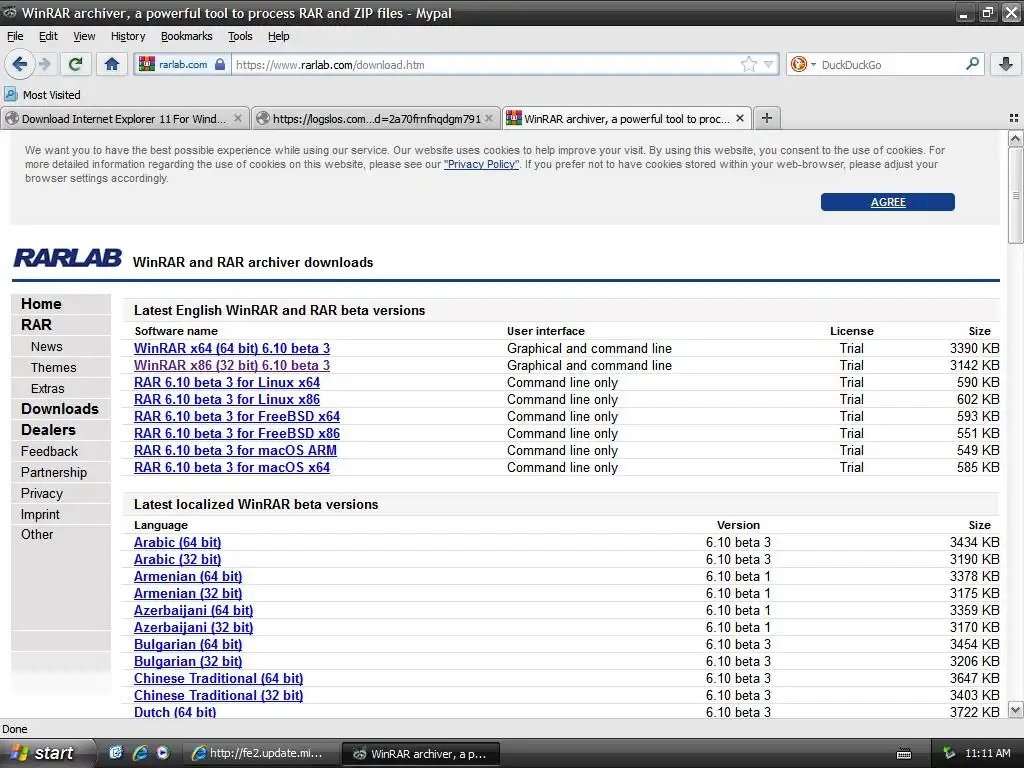1024x768 pixels.
Task: Reload the page with the refresh icon
Action: 76,64
